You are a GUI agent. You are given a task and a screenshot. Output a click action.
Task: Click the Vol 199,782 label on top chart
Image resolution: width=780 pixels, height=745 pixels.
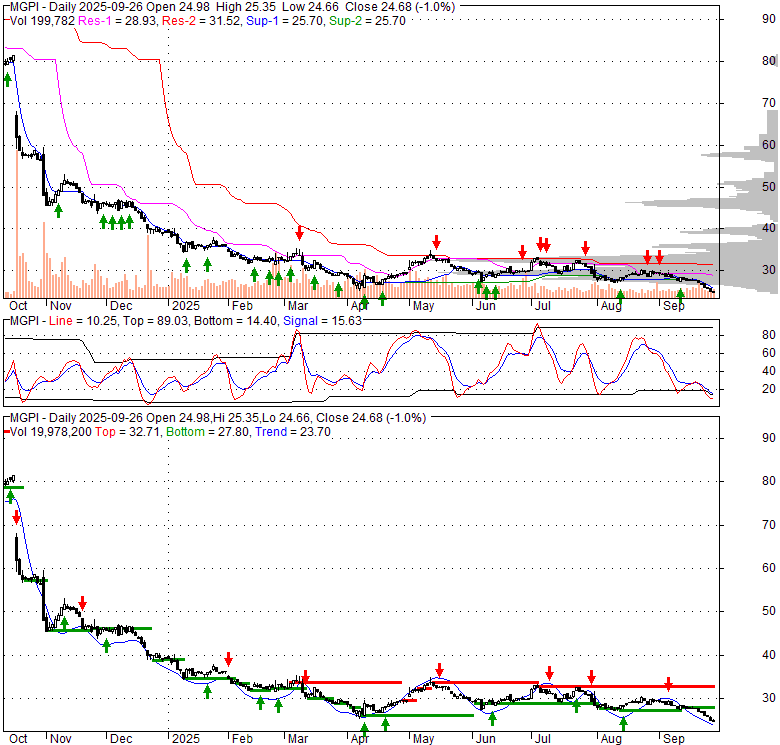(x=42, y=21)
